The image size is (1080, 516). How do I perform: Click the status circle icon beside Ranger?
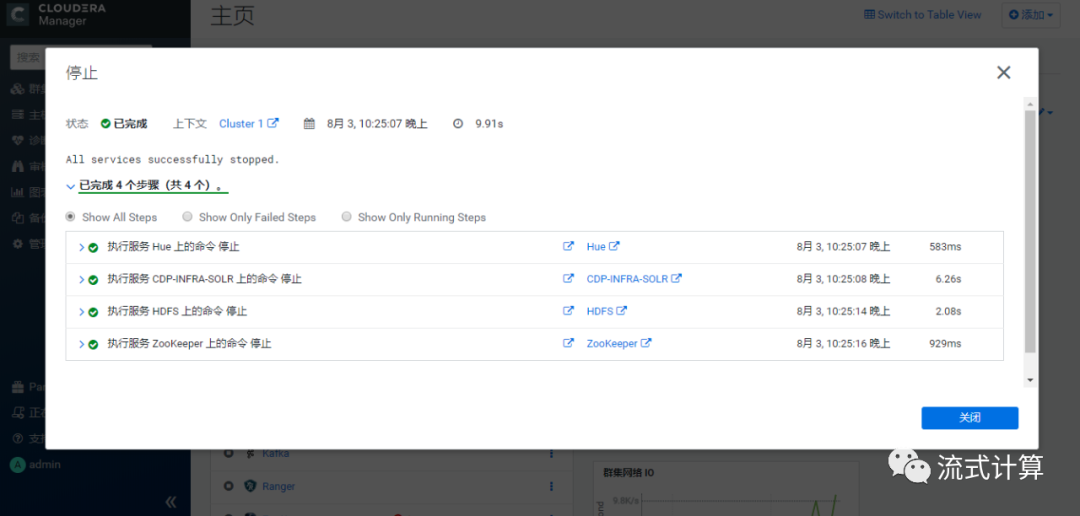point(229,486)
